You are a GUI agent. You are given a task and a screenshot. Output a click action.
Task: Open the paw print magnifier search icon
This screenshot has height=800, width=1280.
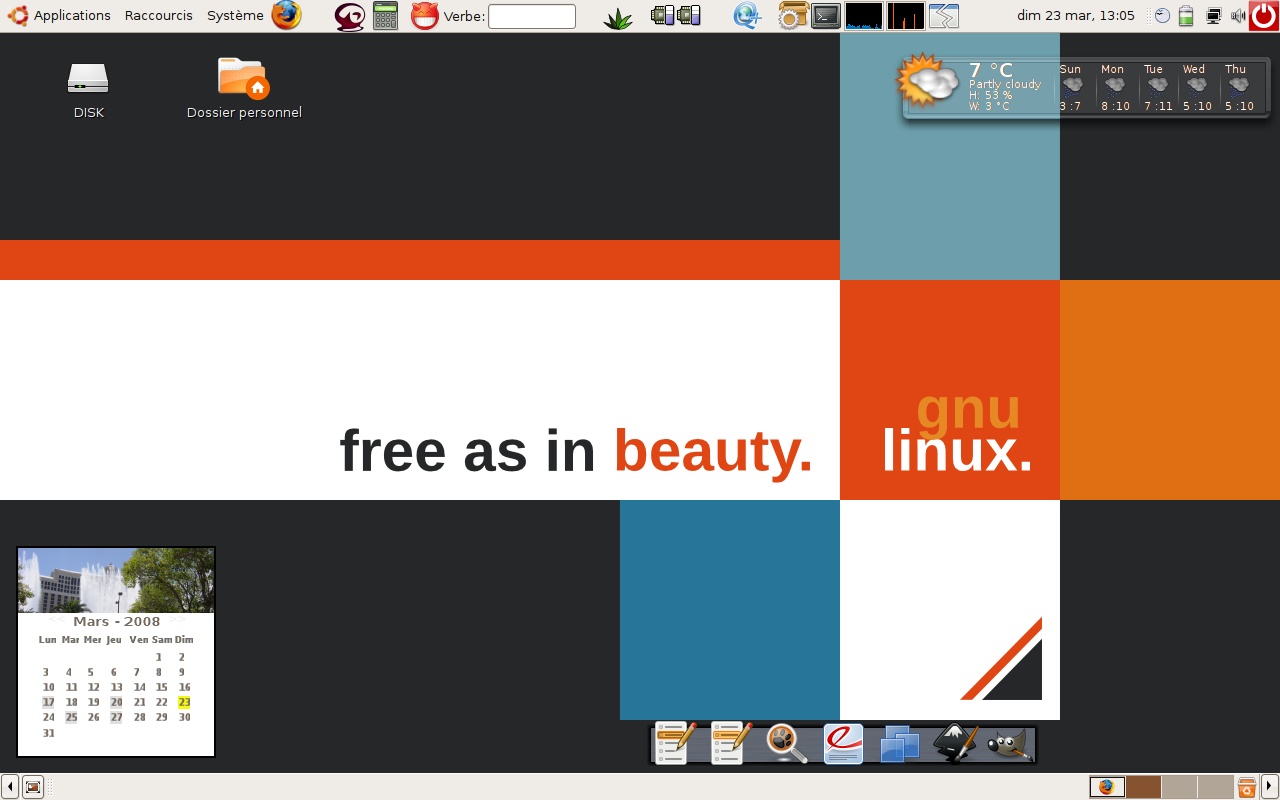787,743
